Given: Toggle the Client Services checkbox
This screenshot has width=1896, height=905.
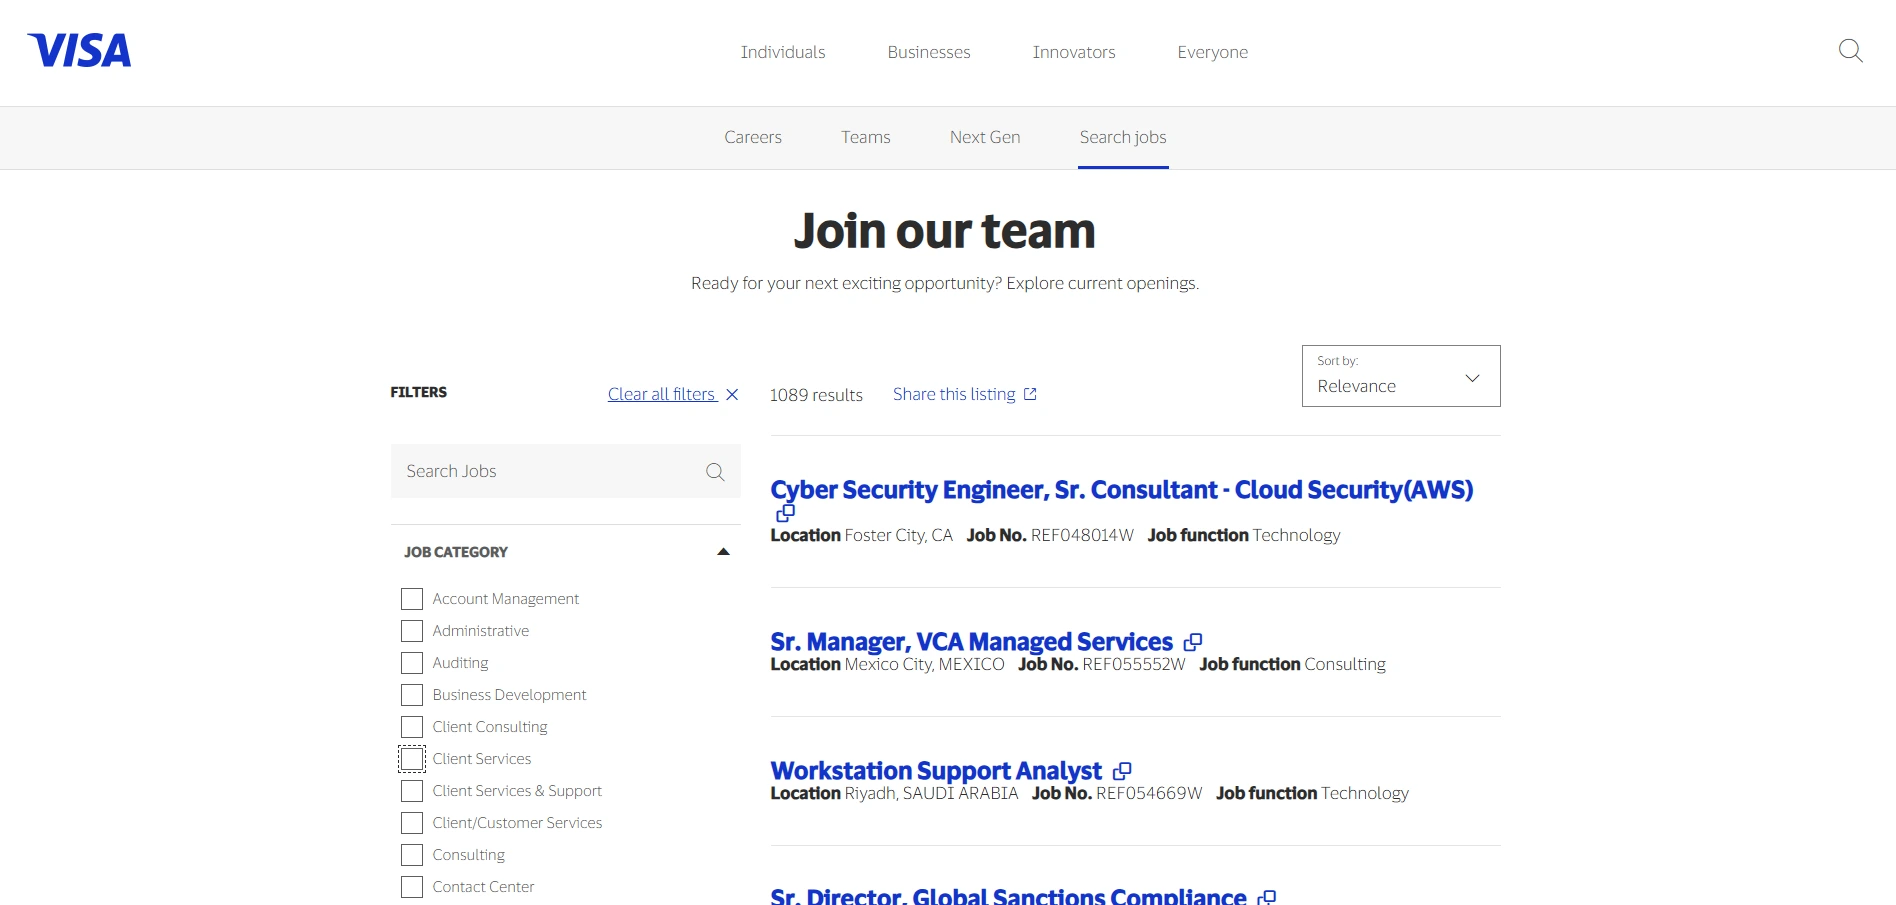Looking at the screenshot, I should [412, 759].
